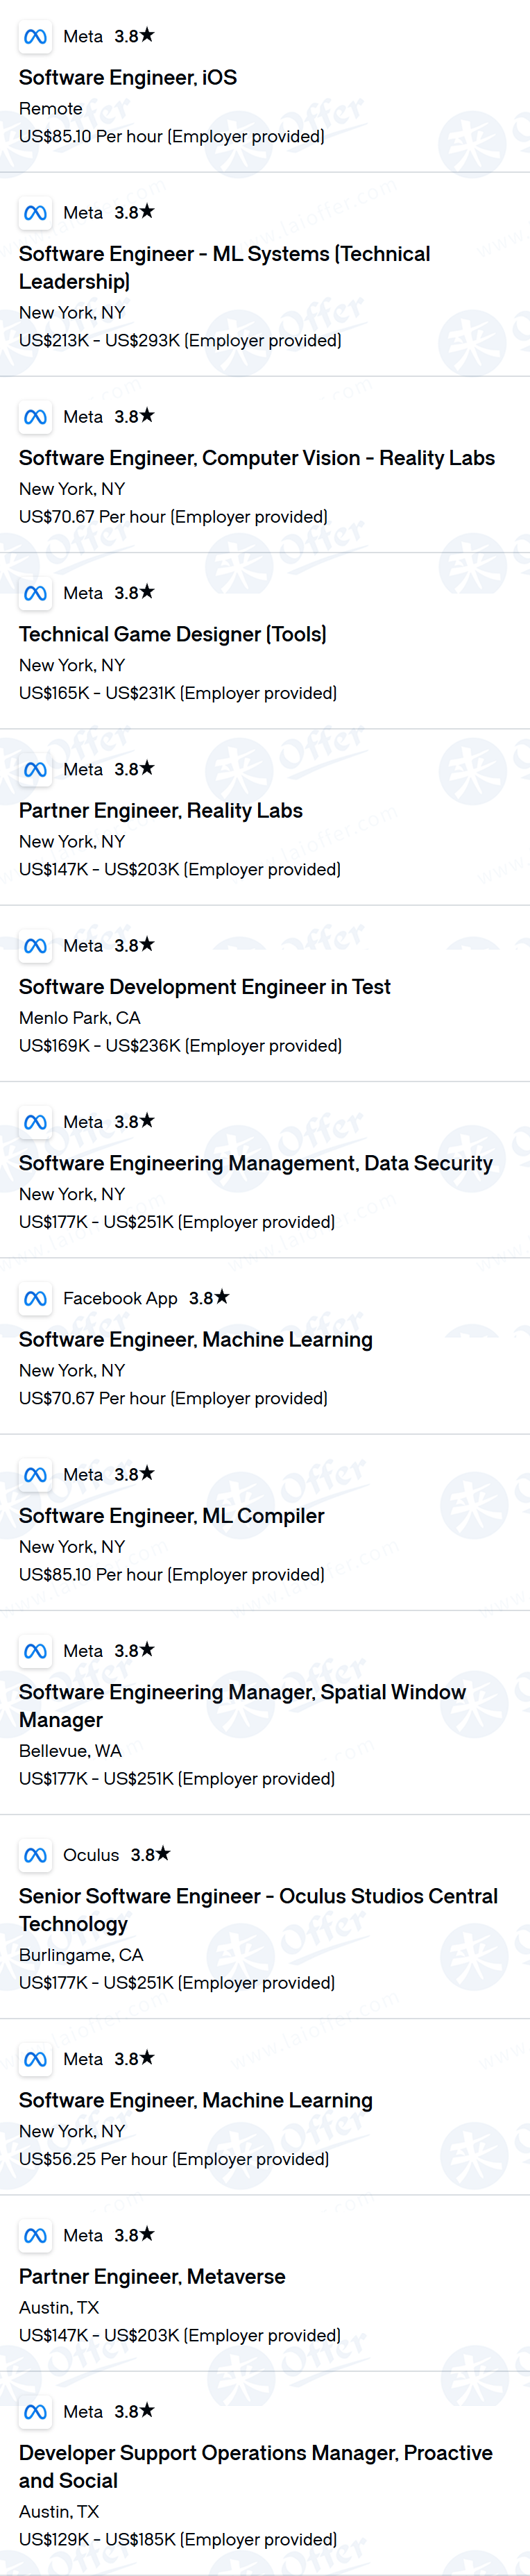Screen dimensions: 530x2576
Task: Open the Partner Engineer, Reality Labs job
Action: click(x=161, y=811)
